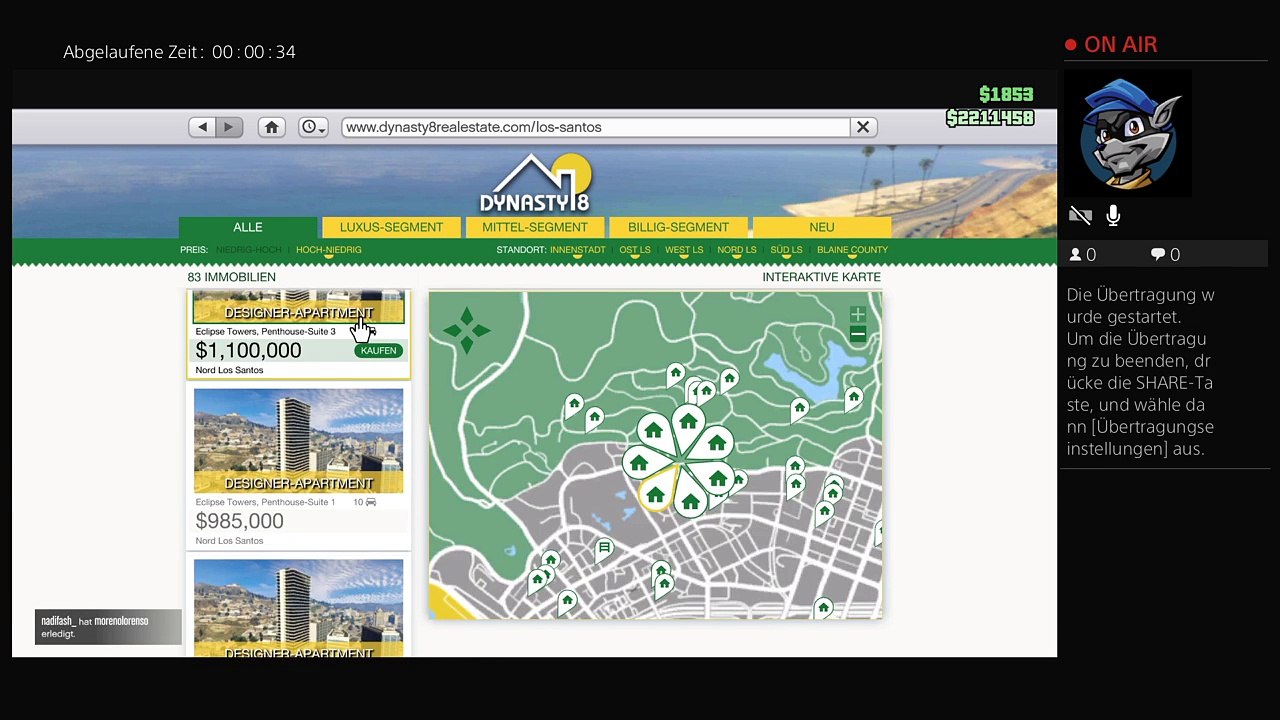The width and height of the screenshot is (1280, 720).
Task: Toggle the NORD LS location filter
Action: [737, 250]
